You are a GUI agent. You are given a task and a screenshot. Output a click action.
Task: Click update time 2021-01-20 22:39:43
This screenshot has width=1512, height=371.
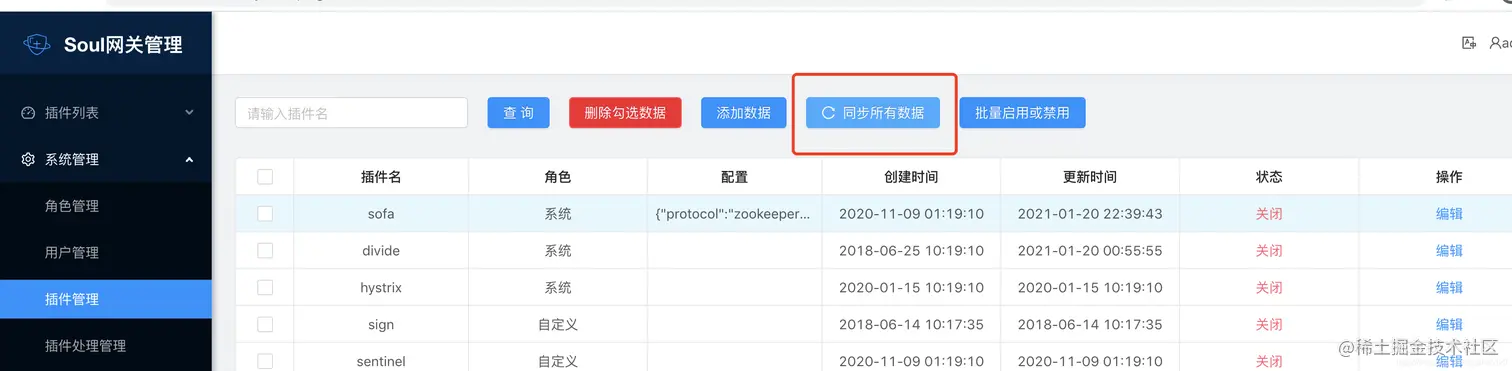coord(1090,214)
